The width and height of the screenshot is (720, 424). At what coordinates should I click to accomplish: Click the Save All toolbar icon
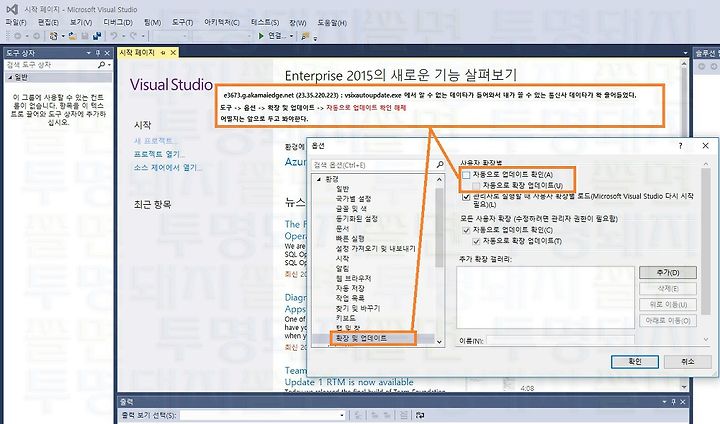point(97,36)
